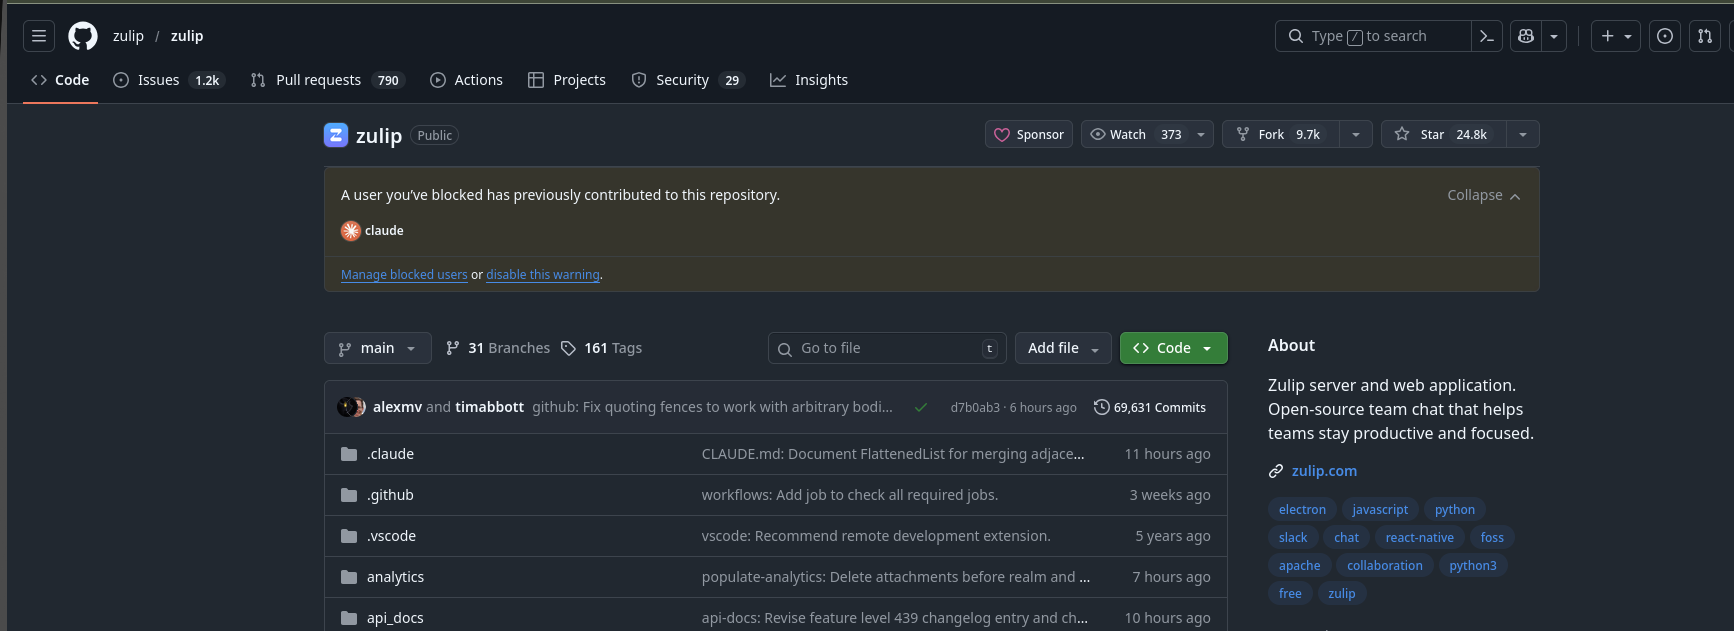This screenshot has height=631, width=1734.
Task: Click disable this warning link
Action: pos(543,275)
